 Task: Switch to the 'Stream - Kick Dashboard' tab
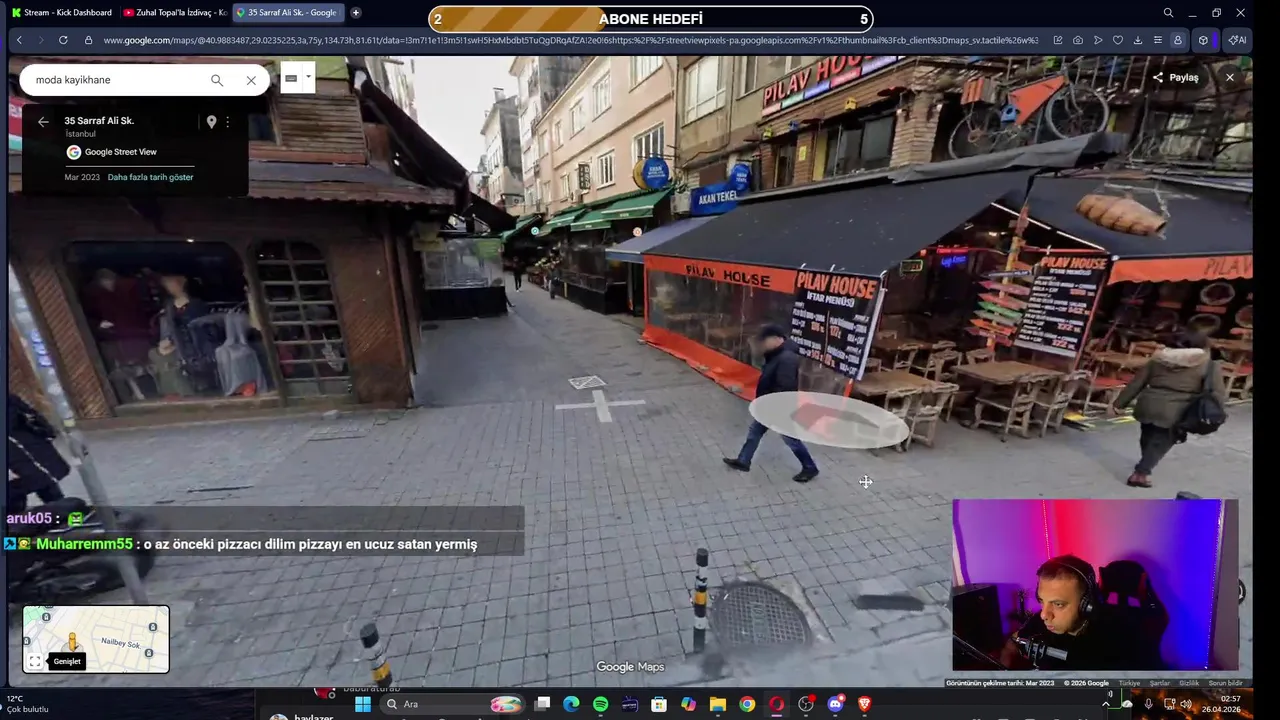(x=61, y=12)
